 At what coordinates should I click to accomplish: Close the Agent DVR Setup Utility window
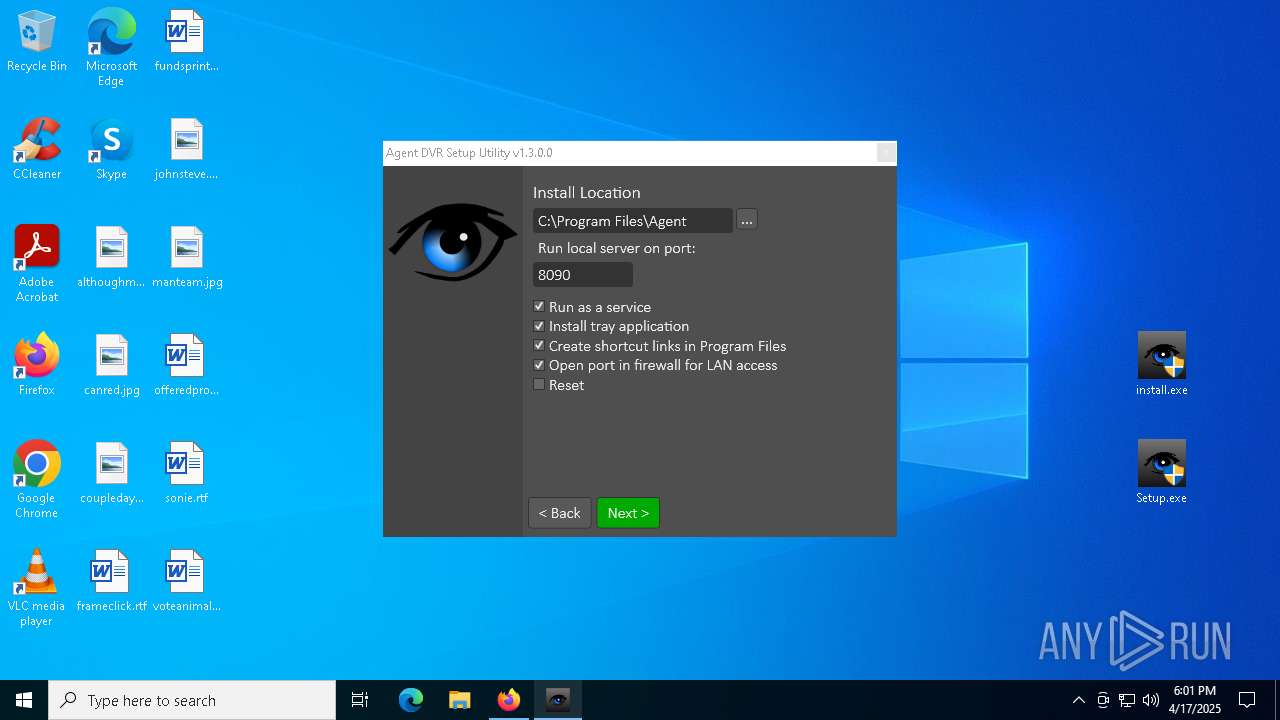(x=885, y=152)
